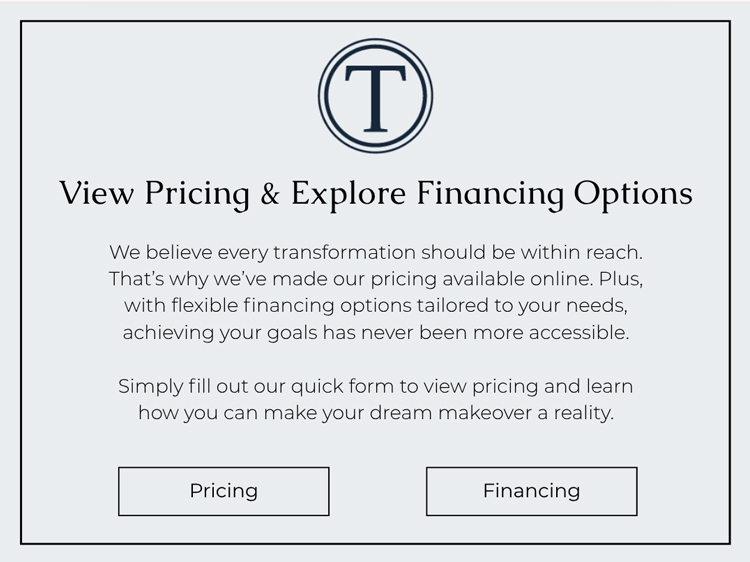Click the heading View Pricing & Explore Financing Options
750x562 pixels.
click(375, 194)
